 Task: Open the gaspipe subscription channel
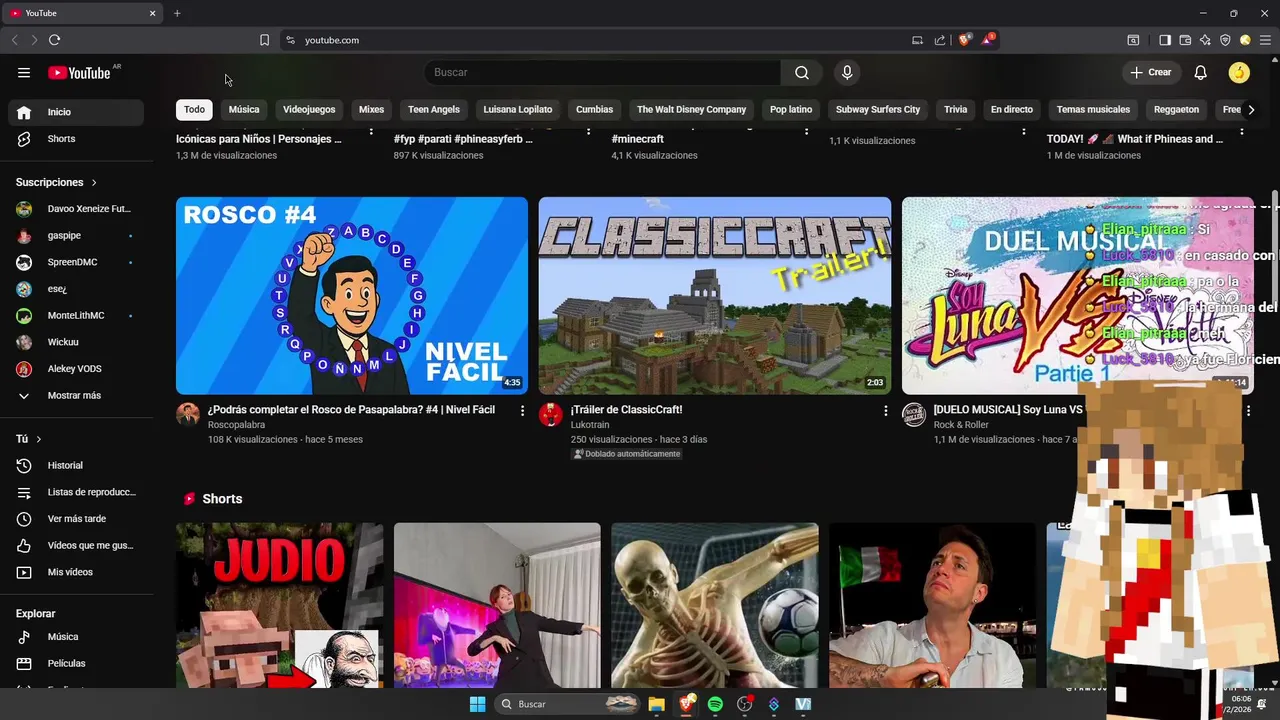tap(76, 236)
